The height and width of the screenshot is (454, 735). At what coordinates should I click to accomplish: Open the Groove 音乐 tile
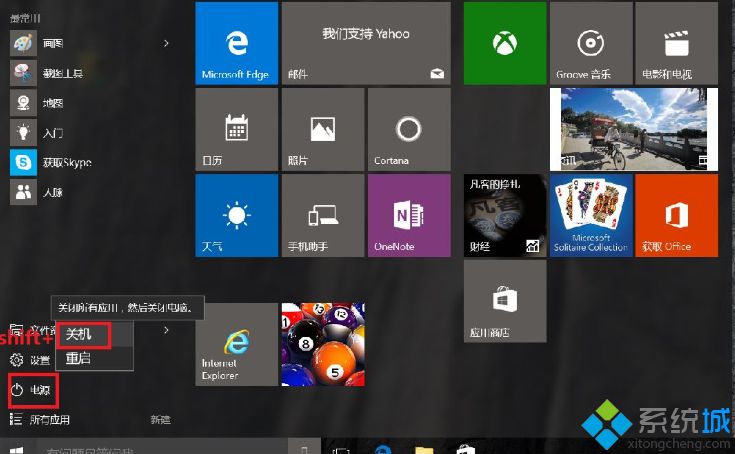(x=591, y=43)
